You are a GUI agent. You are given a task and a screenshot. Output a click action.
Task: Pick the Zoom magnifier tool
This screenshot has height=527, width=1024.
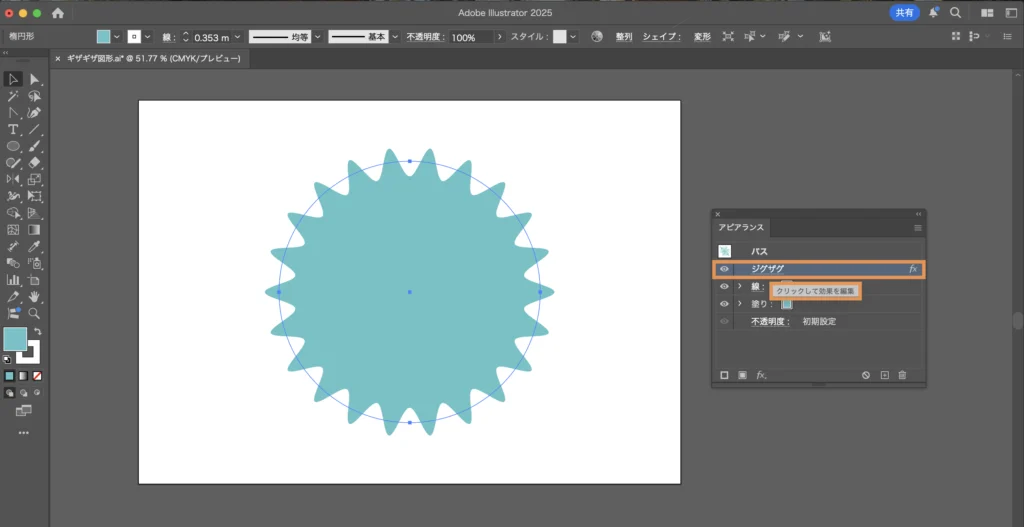[35, 314]
